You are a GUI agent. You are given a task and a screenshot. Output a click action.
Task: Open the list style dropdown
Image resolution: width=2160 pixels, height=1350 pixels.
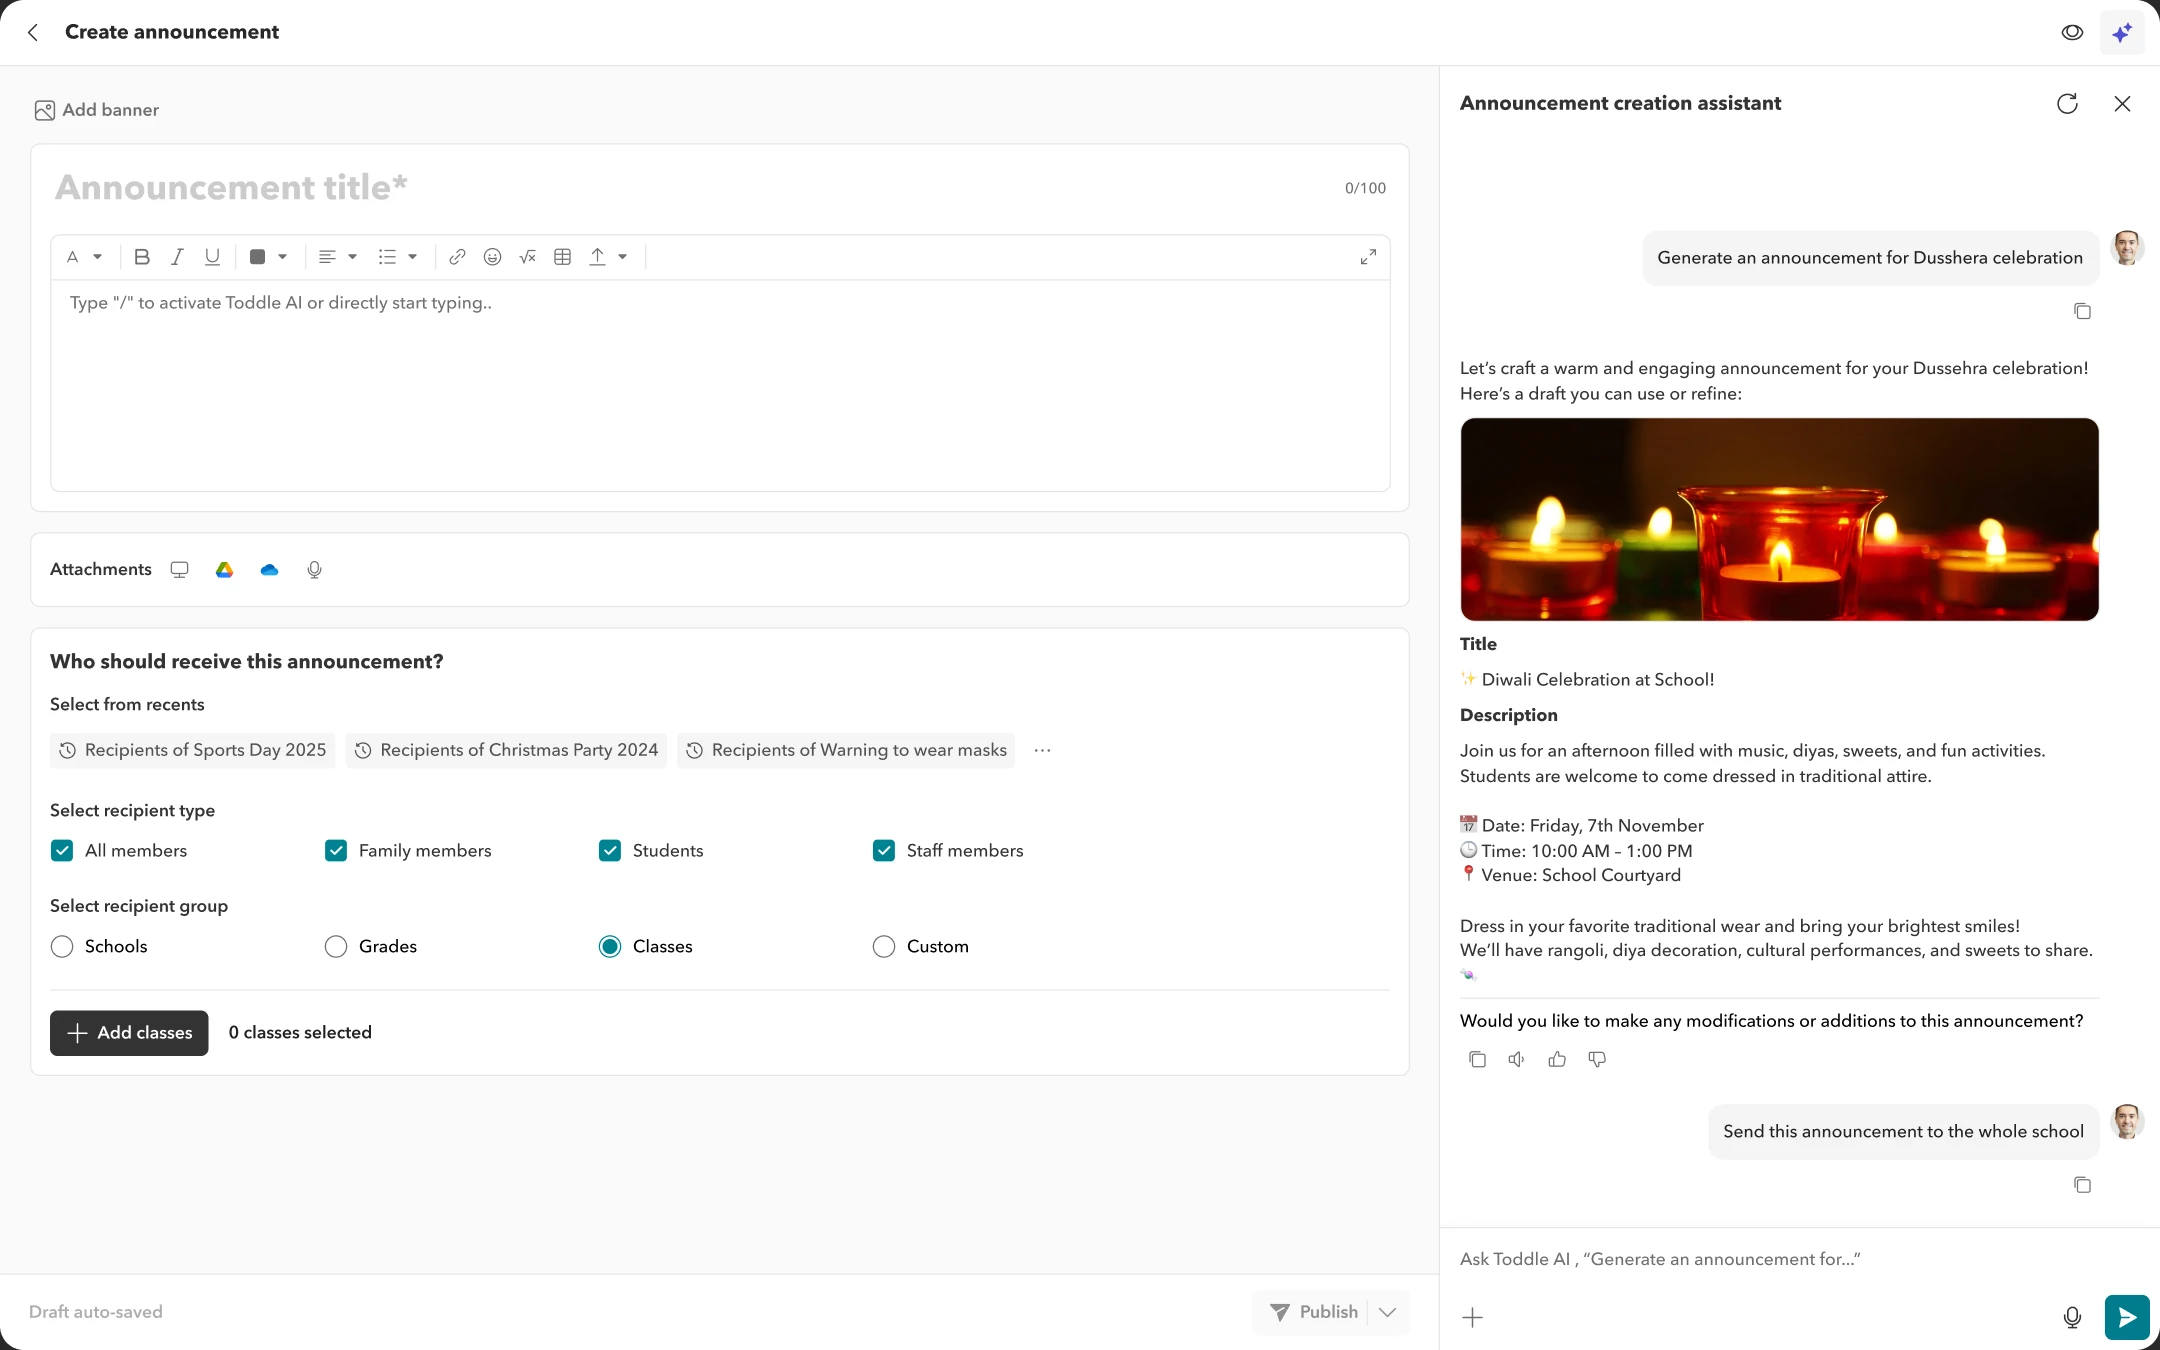tap(398, 257)
